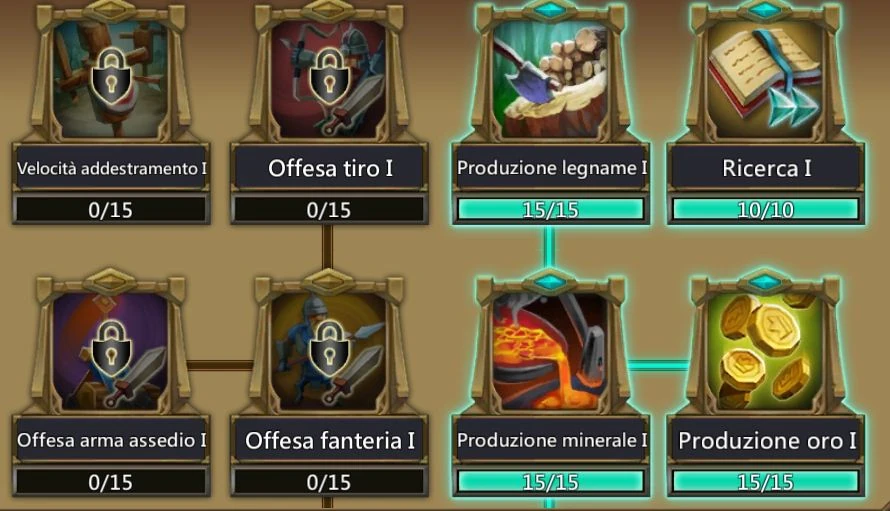Click the Produzione oro I 15/15 progress bar
890x511 pixels.
point(766,482)
